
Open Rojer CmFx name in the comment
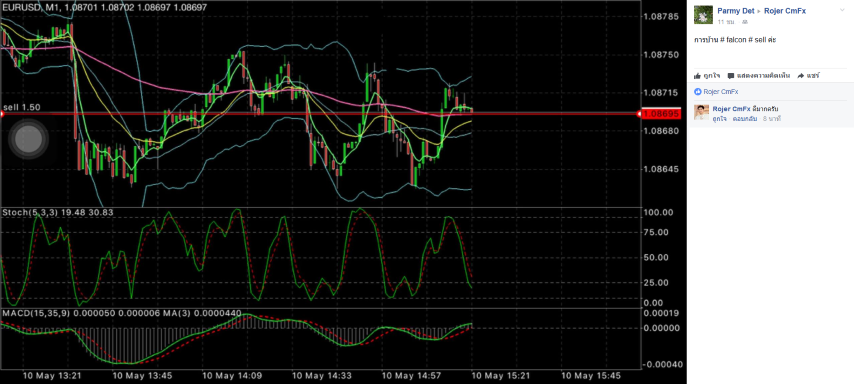pos(731,109)
